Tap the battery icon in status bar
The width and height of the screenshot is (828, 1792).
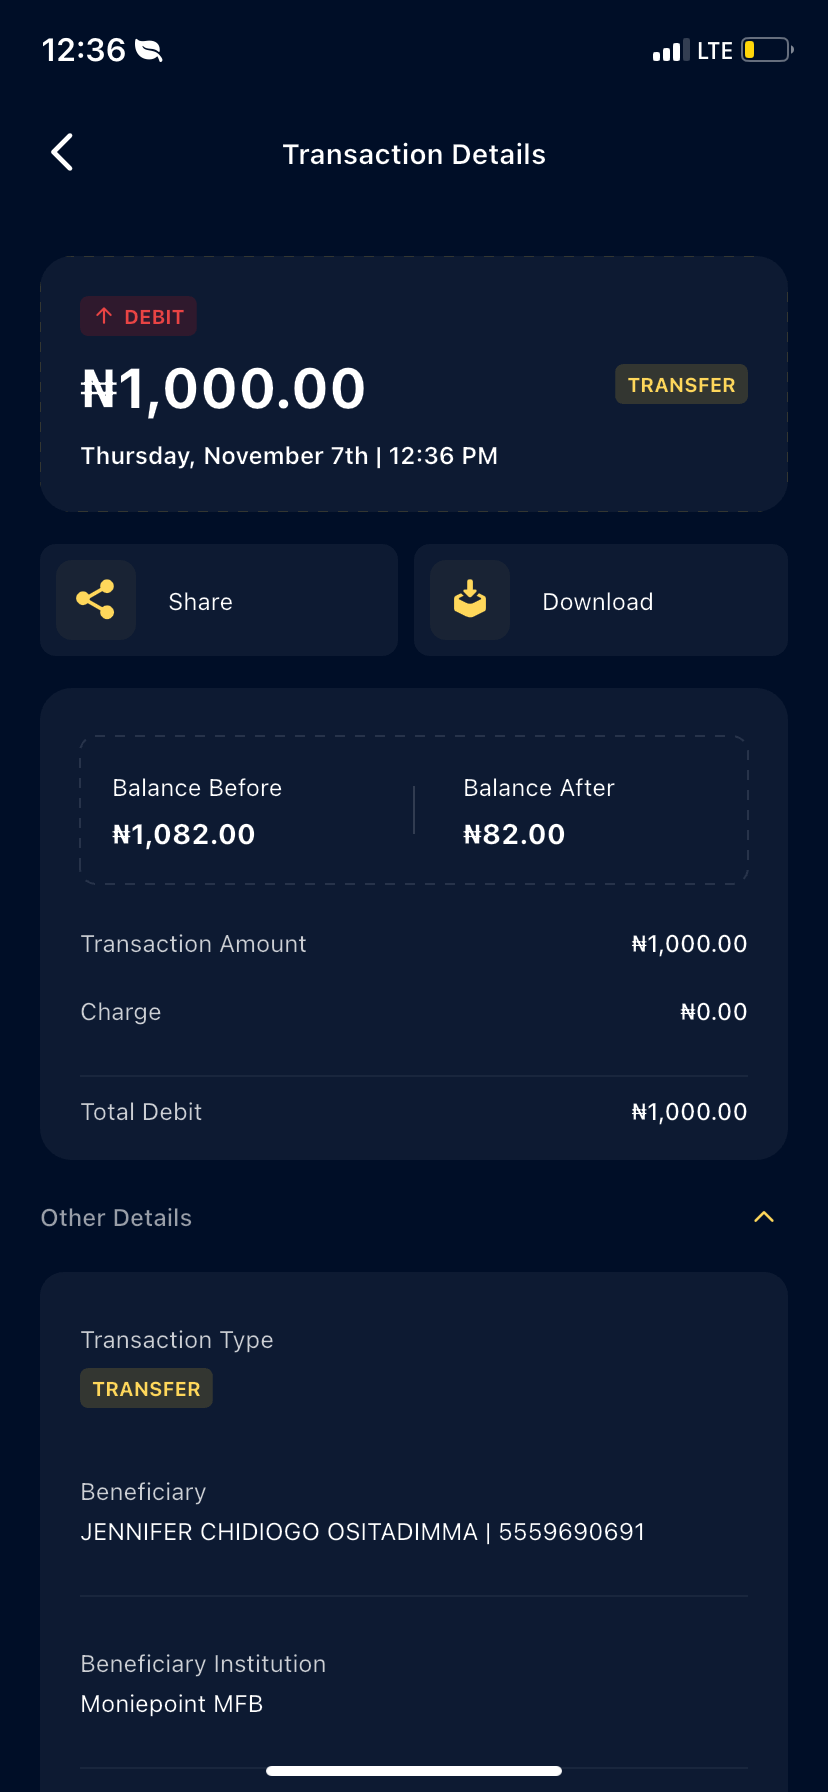click(x=766, y=50)
